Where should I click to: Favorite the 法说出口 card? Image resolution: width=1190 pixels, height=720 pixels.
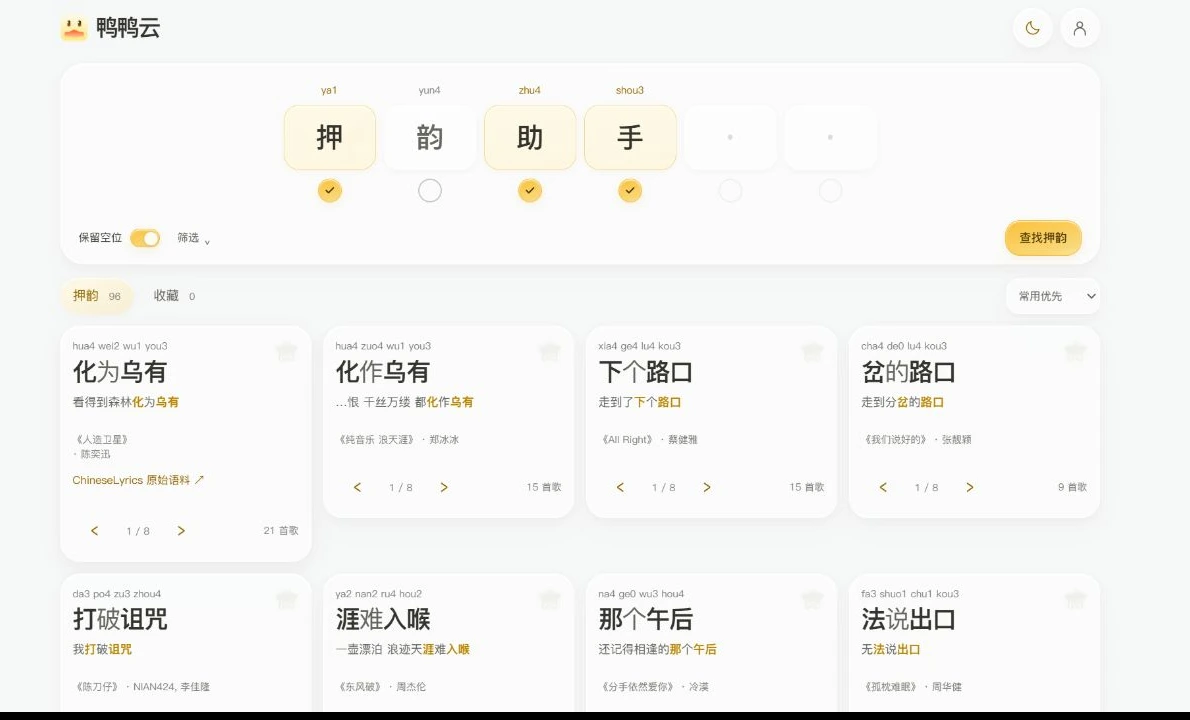[x=1075, y=599]
